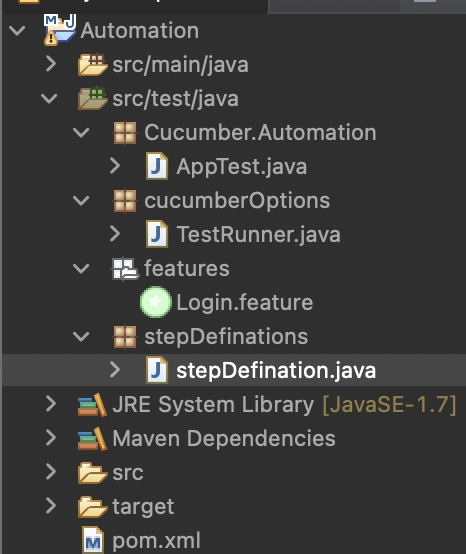Click the pom.xml Maven file icon

93,541
